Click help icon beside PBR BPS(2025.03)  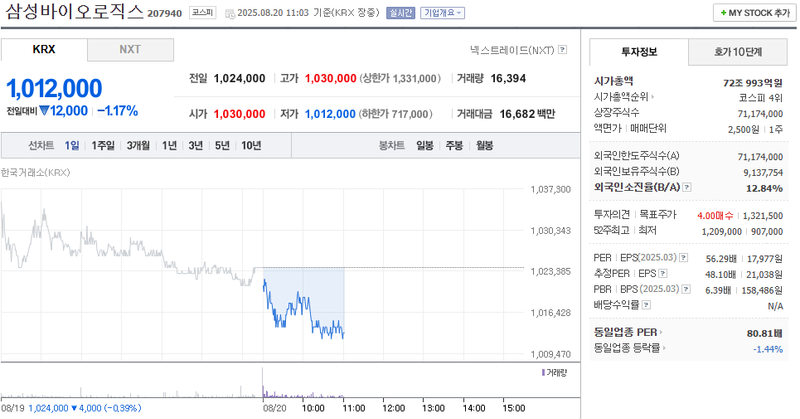686,289
